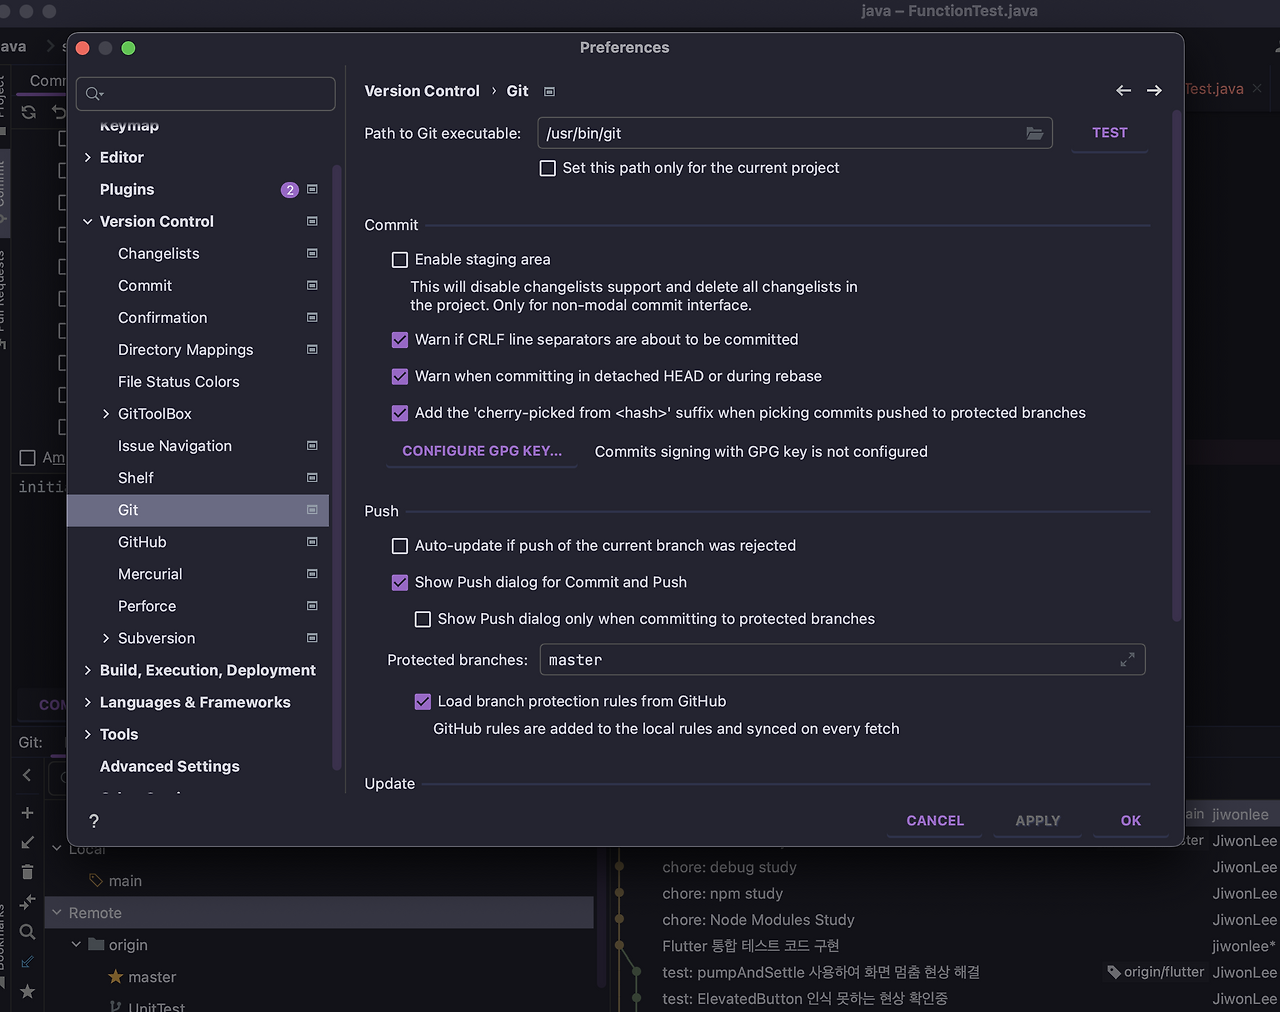Focus the Preferences search field

(206, 94)
